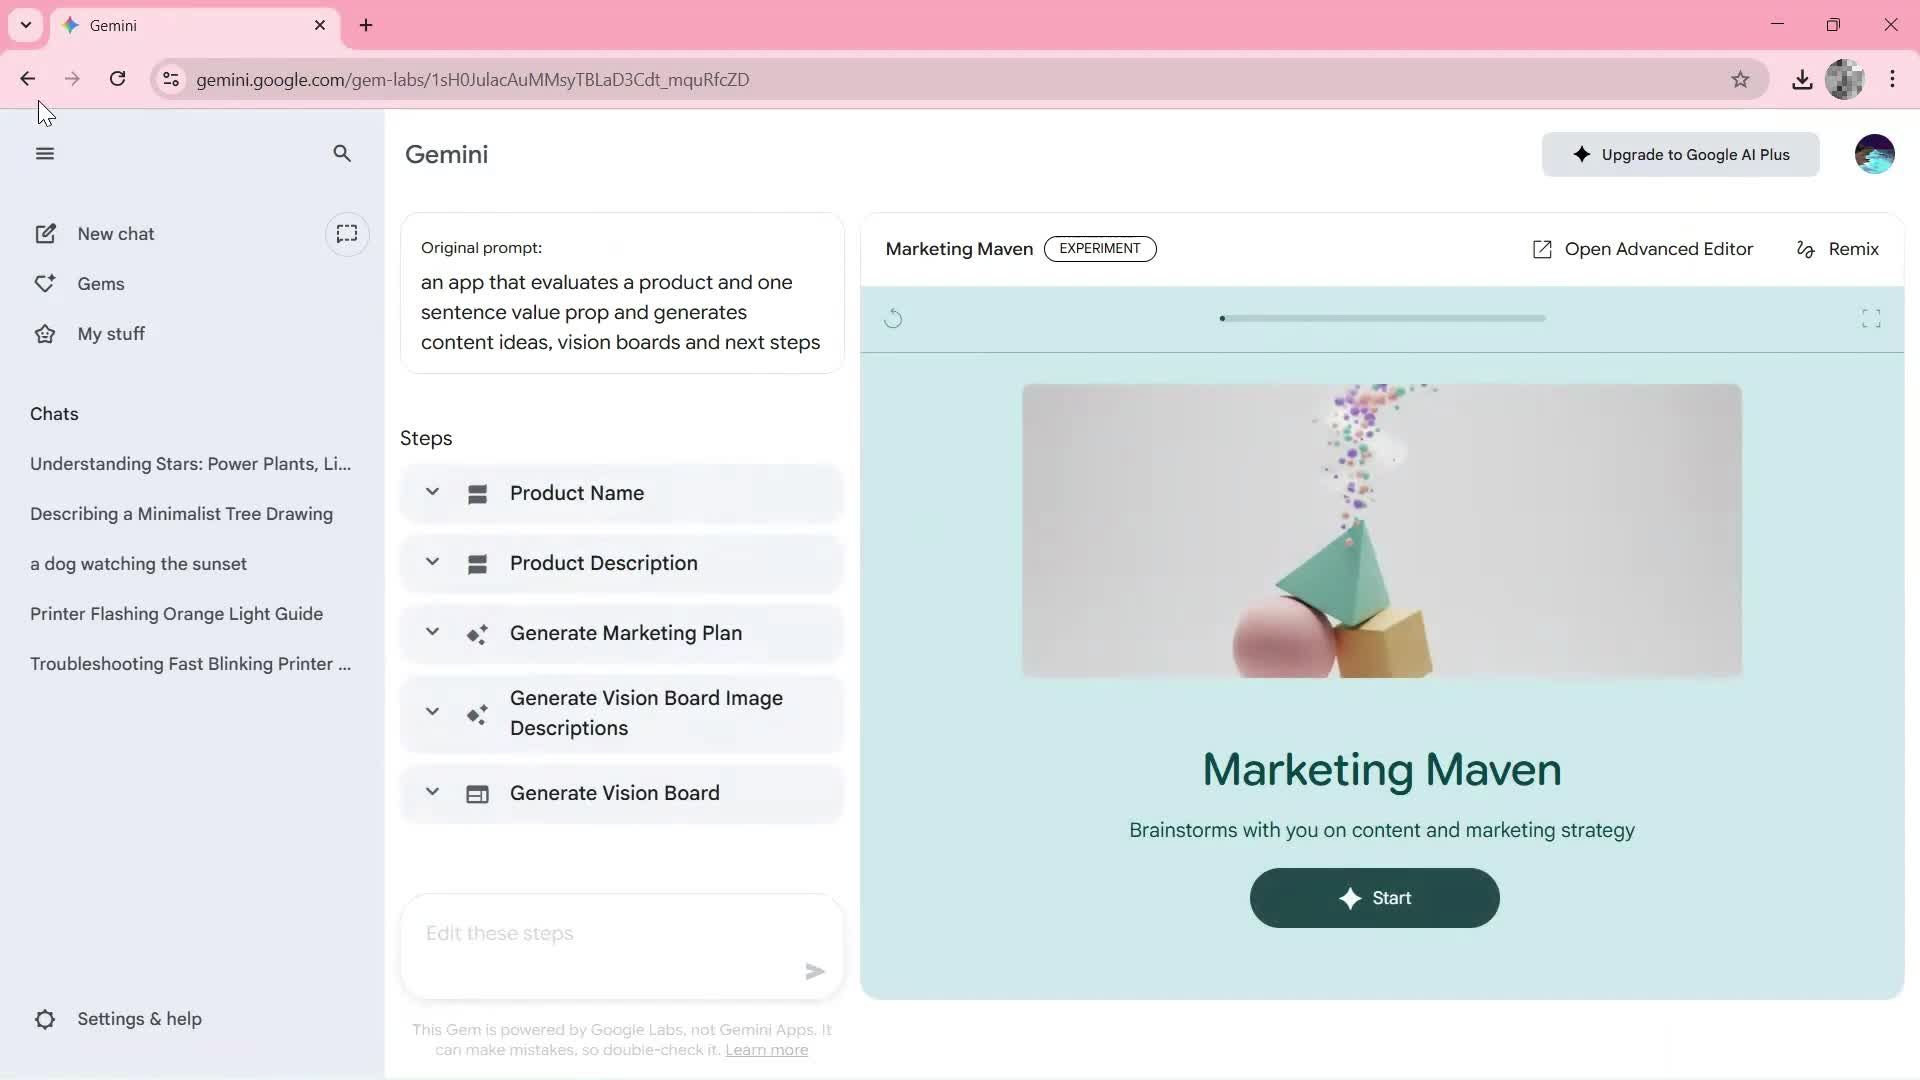
Task: Open the browser downloads icon
Action: (1802, 80)
